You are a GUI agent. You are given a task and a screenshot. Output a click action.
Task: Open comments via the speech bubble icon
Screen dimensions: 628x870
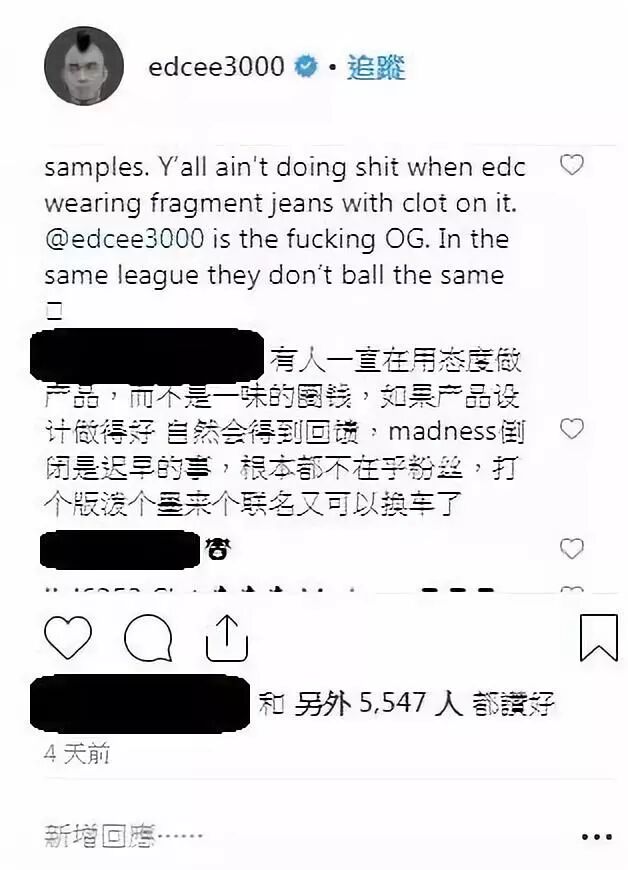point(148,638)
